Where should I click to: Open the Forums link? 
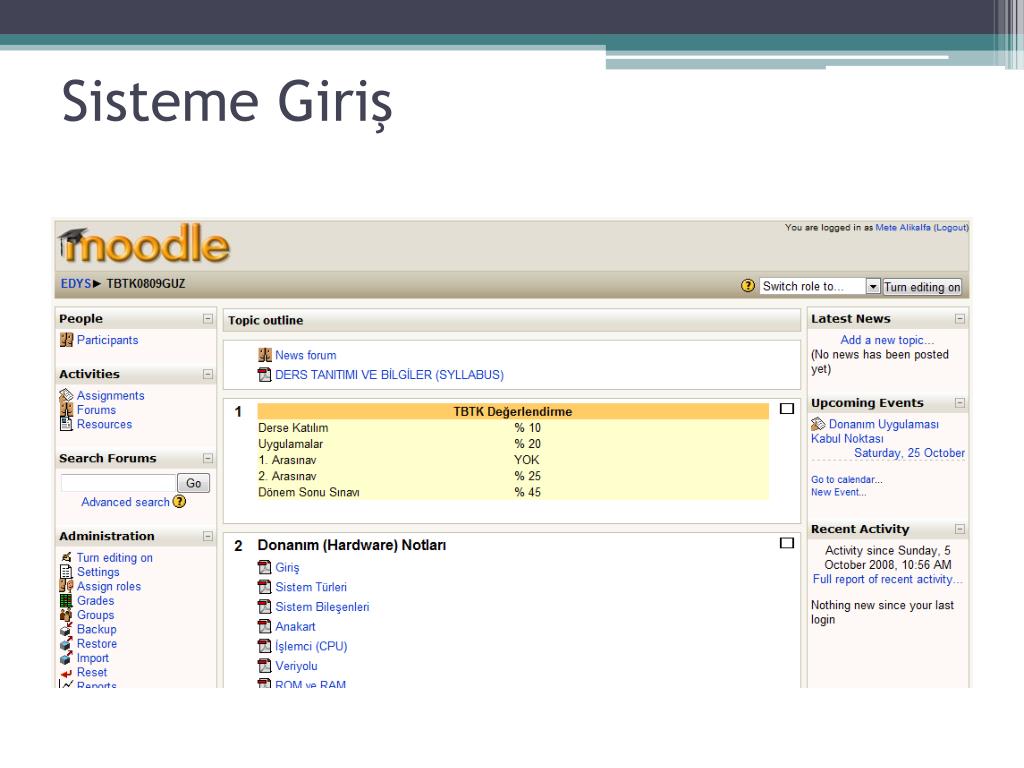tap(96, 409)
